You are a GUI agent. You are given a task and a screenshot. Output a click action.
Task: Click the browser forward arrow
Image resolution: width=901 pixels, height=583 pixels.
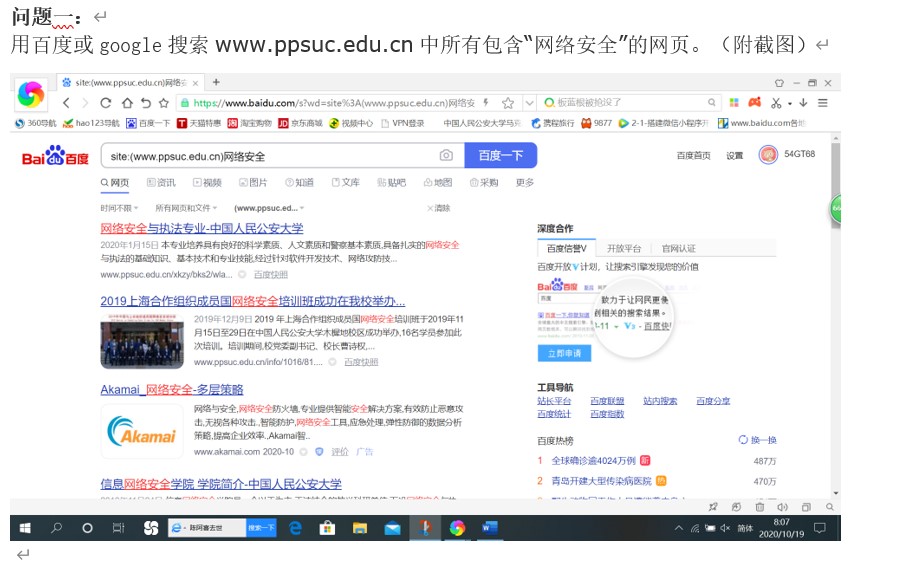[85, 103]
